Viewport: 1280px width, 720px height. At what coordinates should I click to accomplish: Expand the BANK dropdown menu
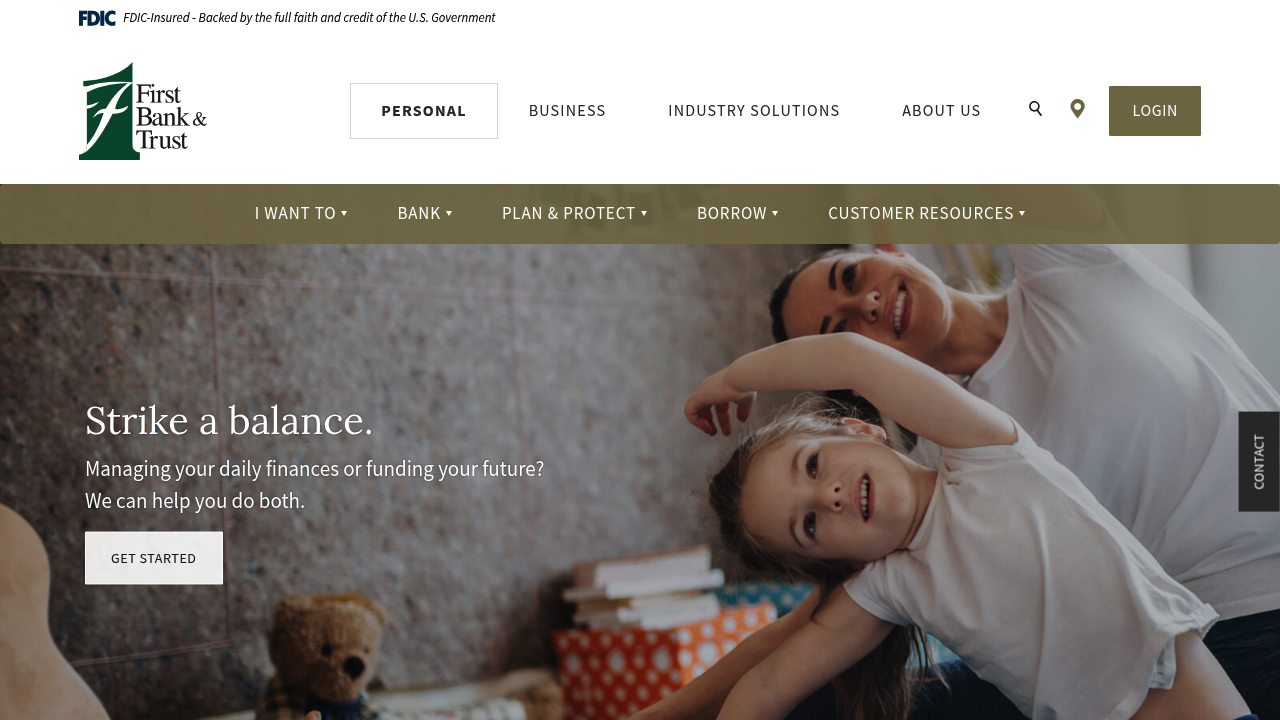coord(425,213)
